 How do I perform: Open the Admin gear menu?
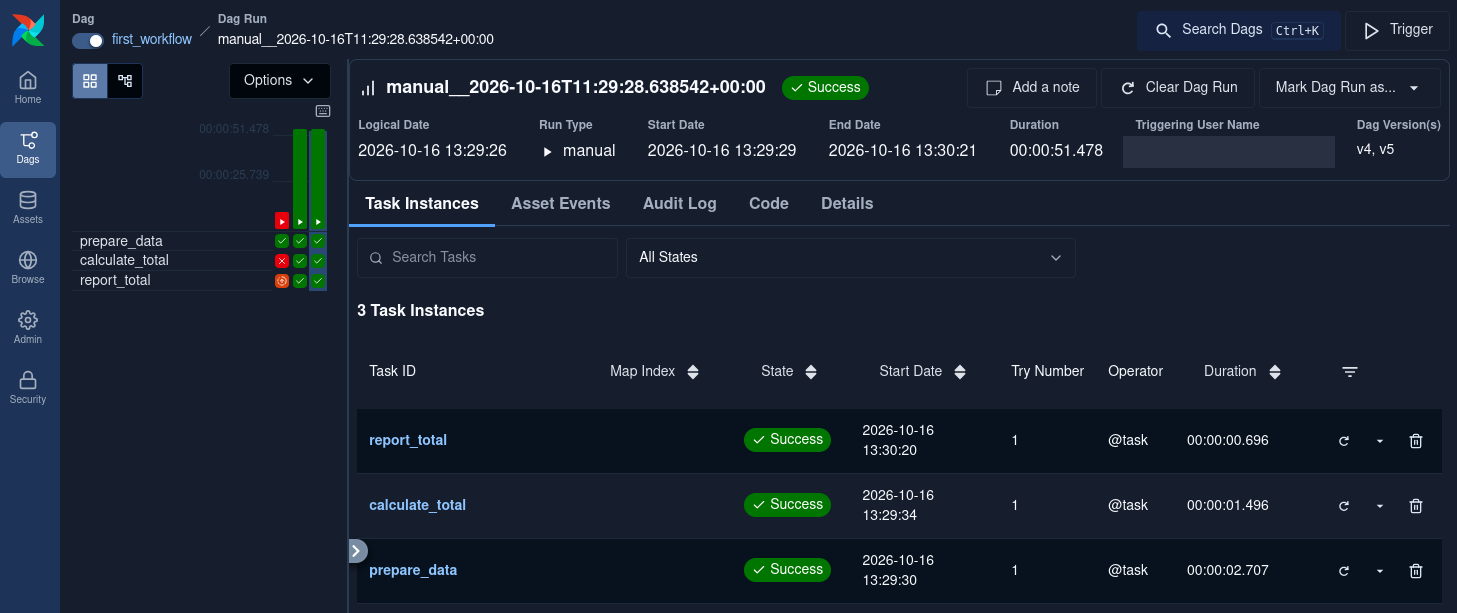(28, 328)
